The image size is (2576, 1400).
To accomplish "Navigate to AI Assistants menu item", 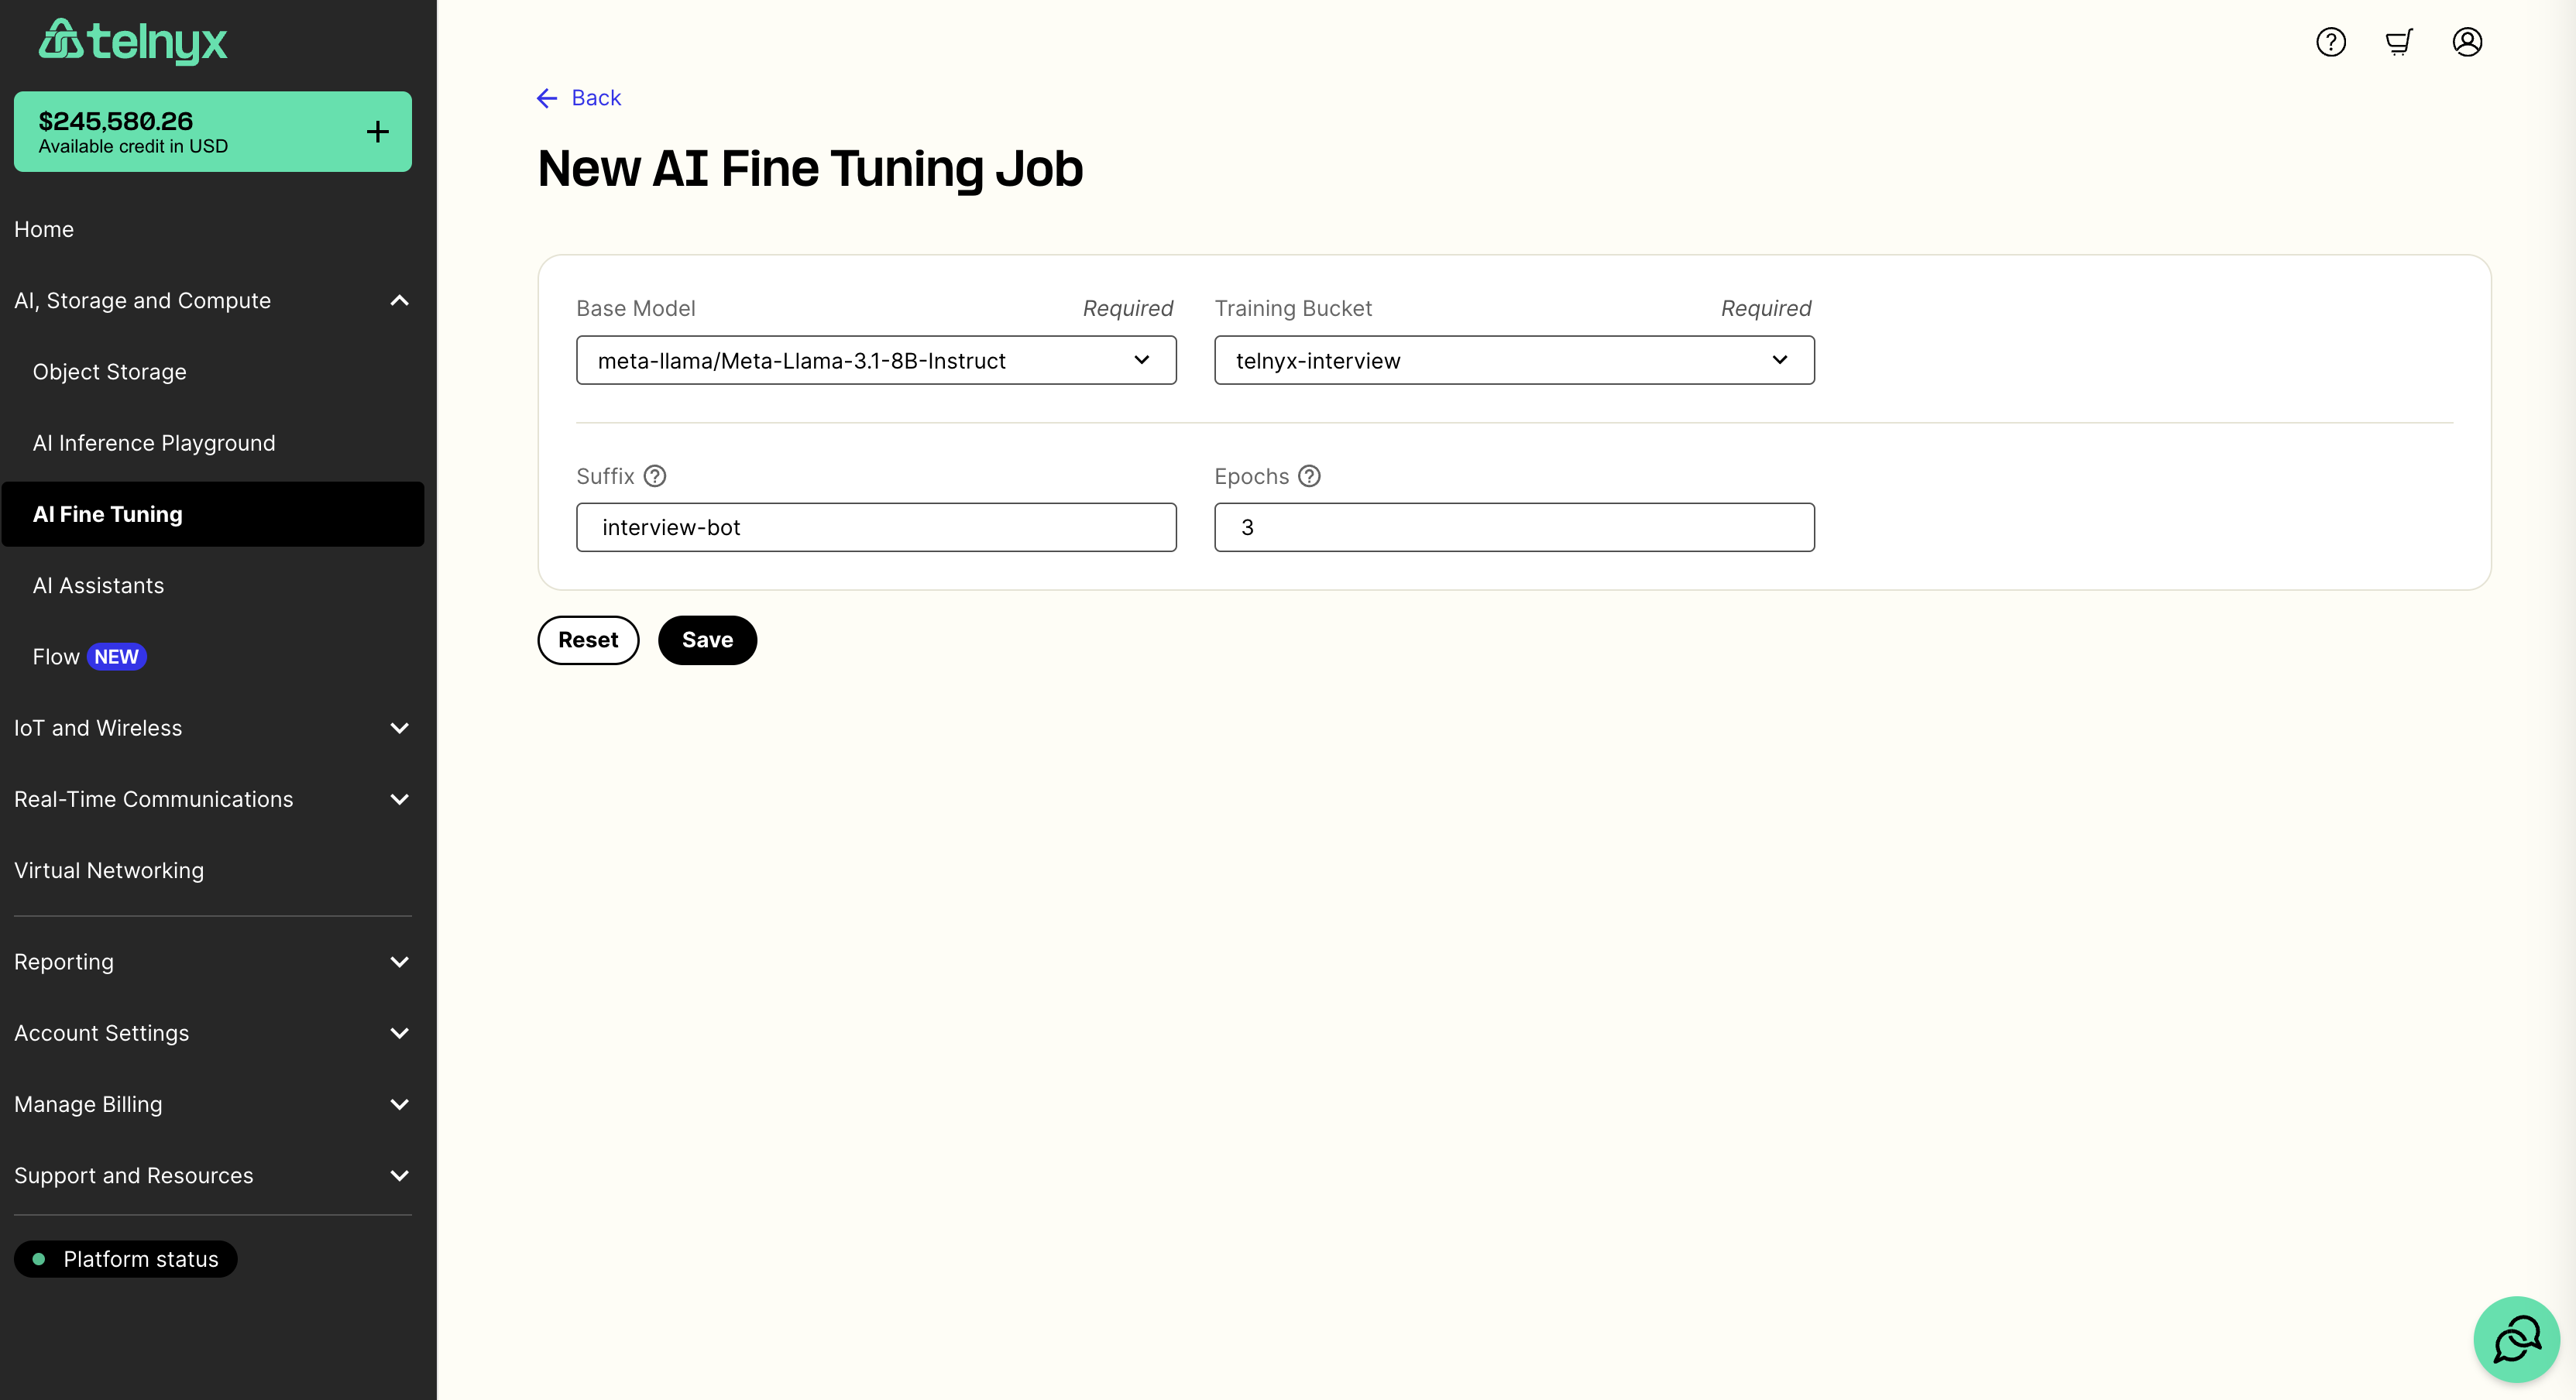I will (x=98, y=585).
